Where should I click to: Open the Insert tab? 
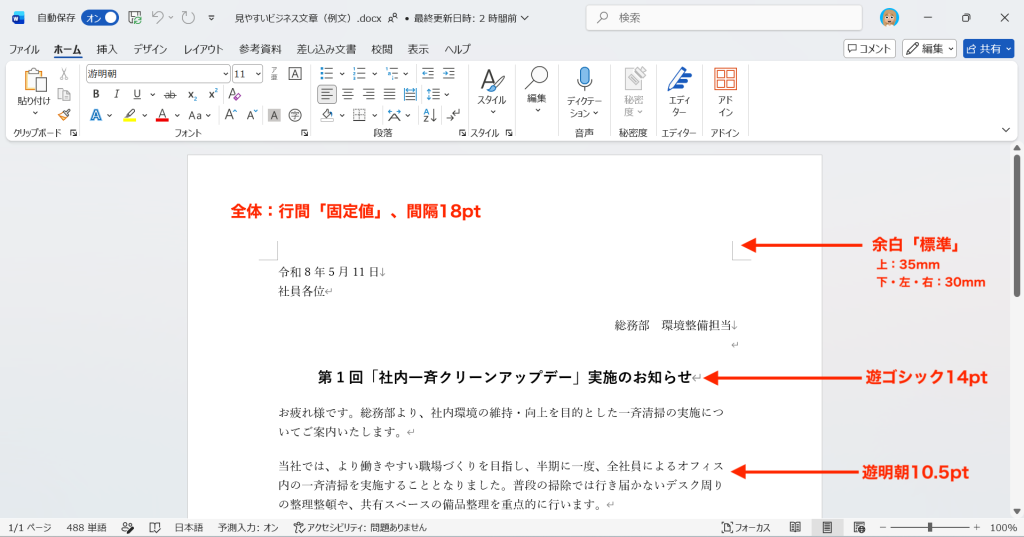pyautogui.click(x=106, y=49)
